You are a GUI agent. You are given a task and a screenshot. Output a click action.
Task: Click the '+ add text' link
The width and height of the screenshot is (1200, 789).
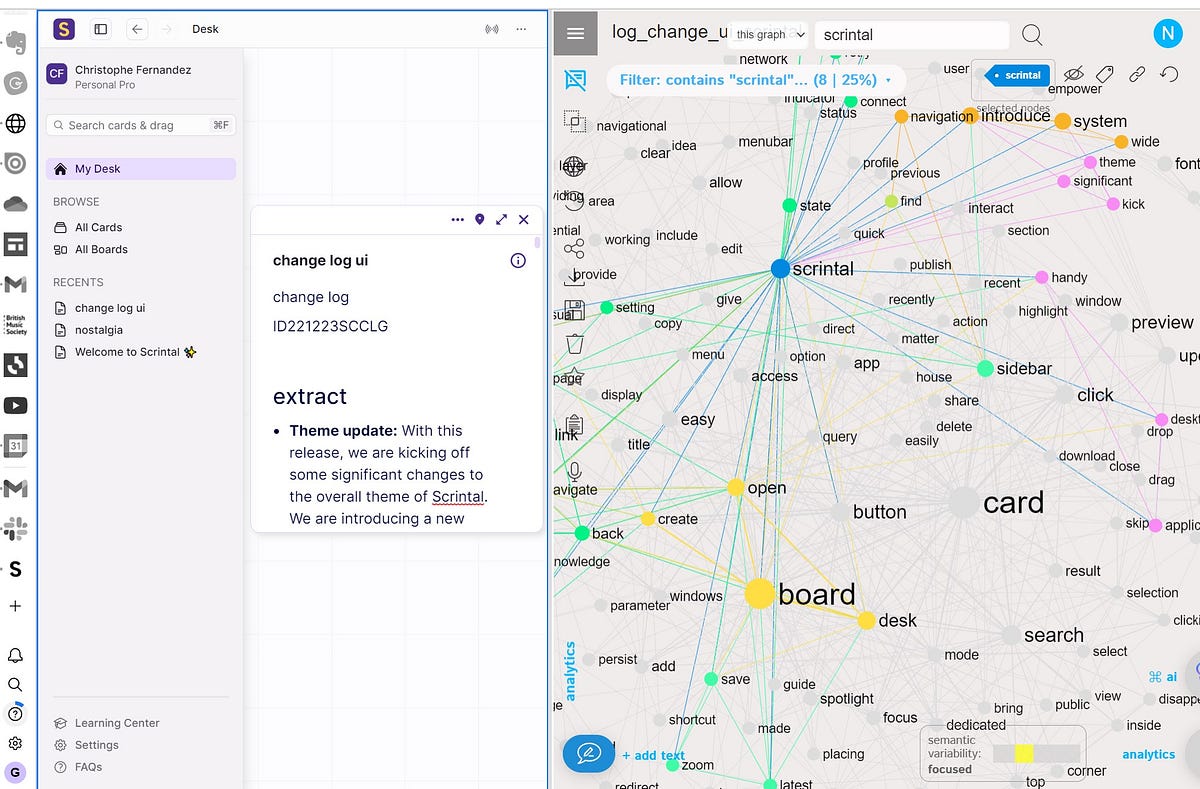pyautogui.click(x=653, y=756)
